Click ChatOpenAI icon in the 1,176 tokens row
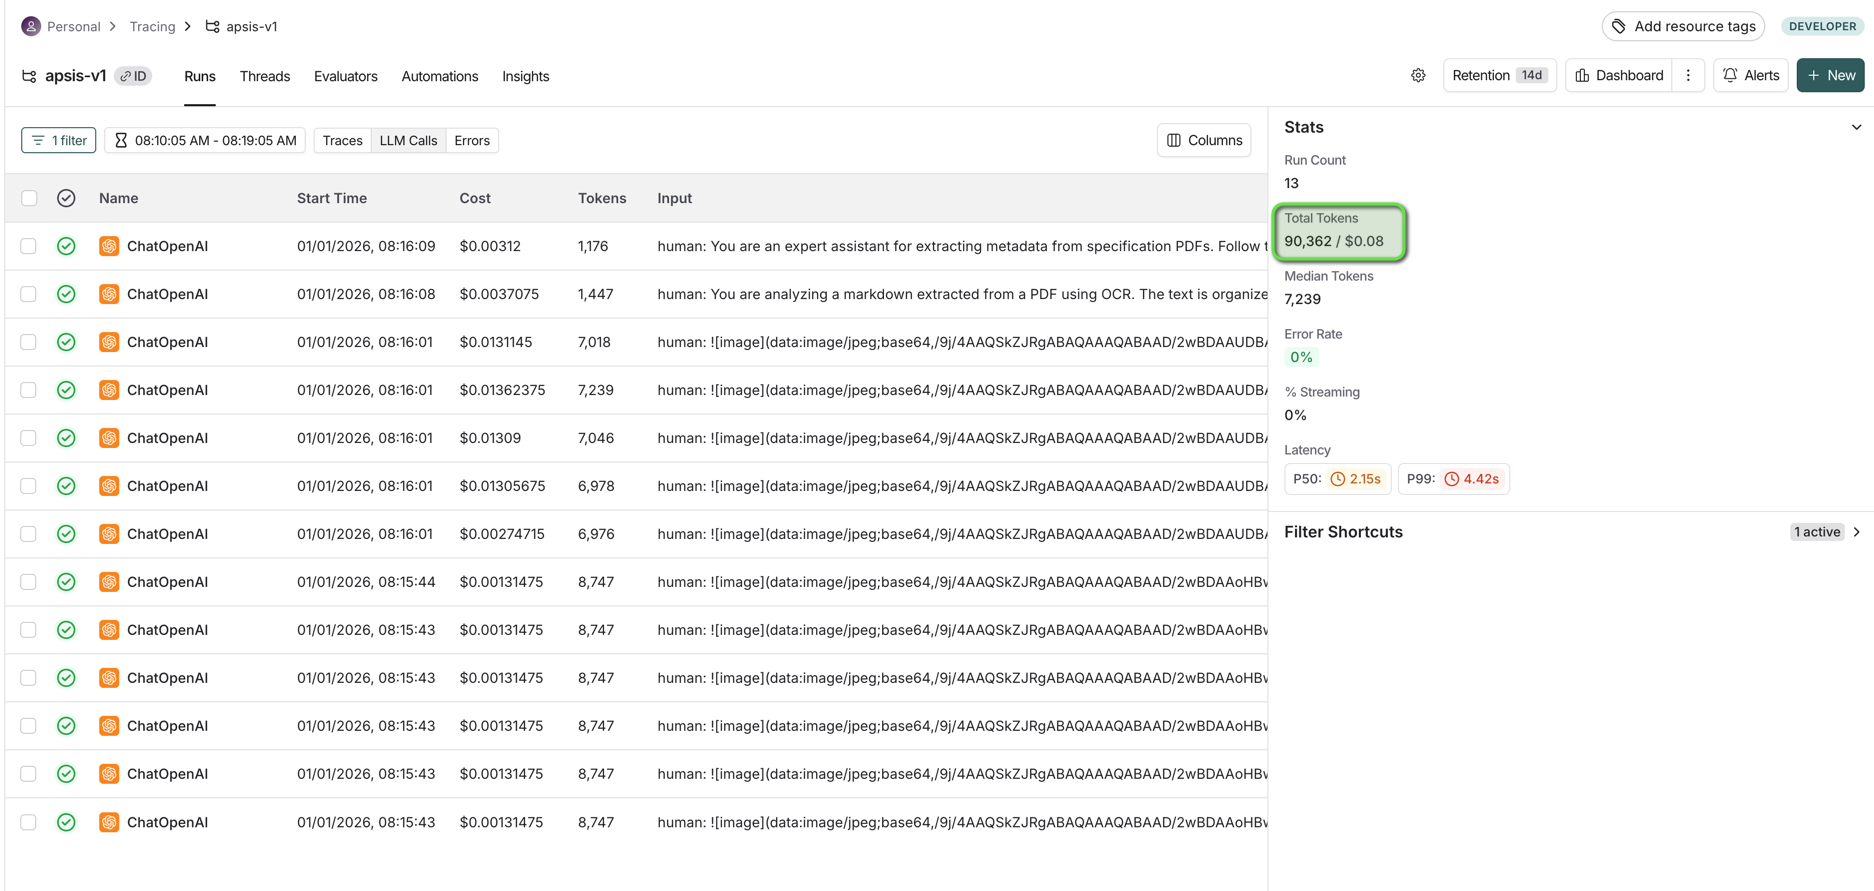This screenshot has width=1874, height=891. pos(109,246)
